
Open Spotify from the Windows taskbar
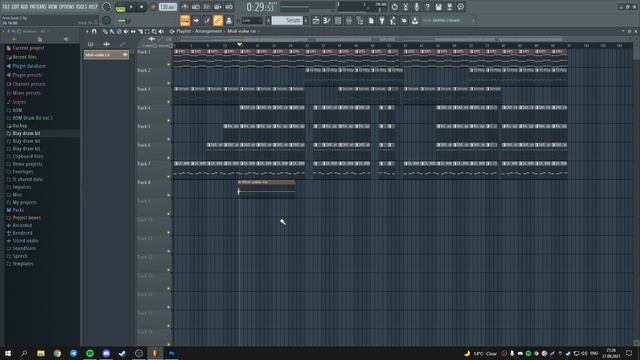click(x=90, y=353)
